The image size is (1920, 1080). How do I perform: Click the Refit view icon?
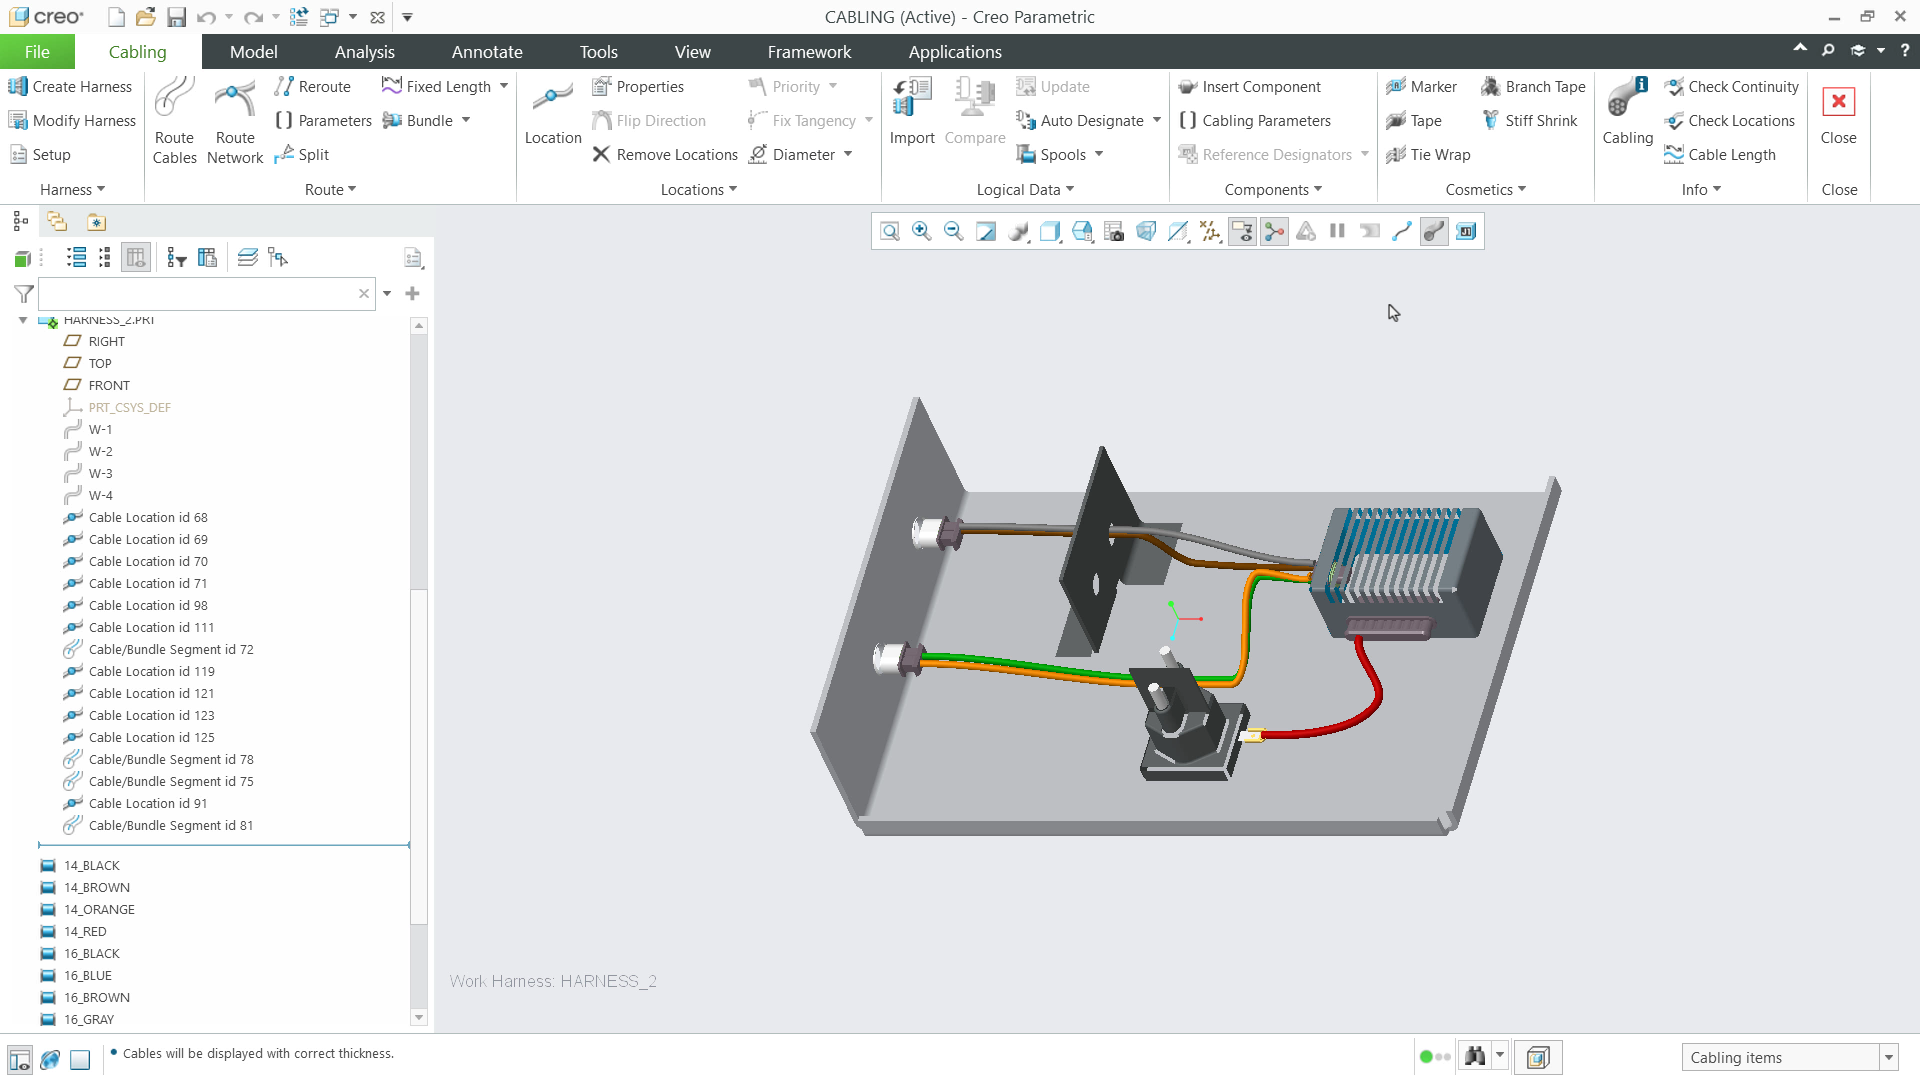click(889, 232)
